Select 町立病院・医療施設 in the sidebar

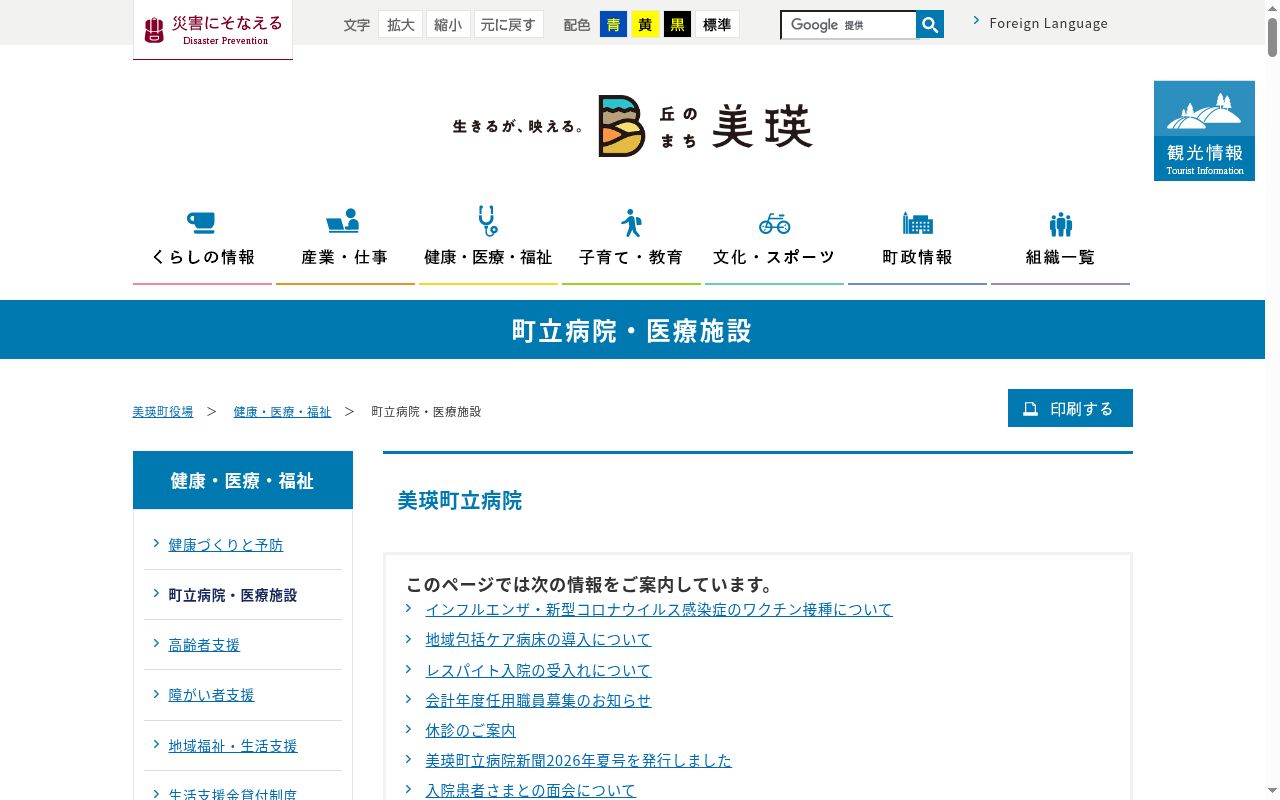[233, 595]
